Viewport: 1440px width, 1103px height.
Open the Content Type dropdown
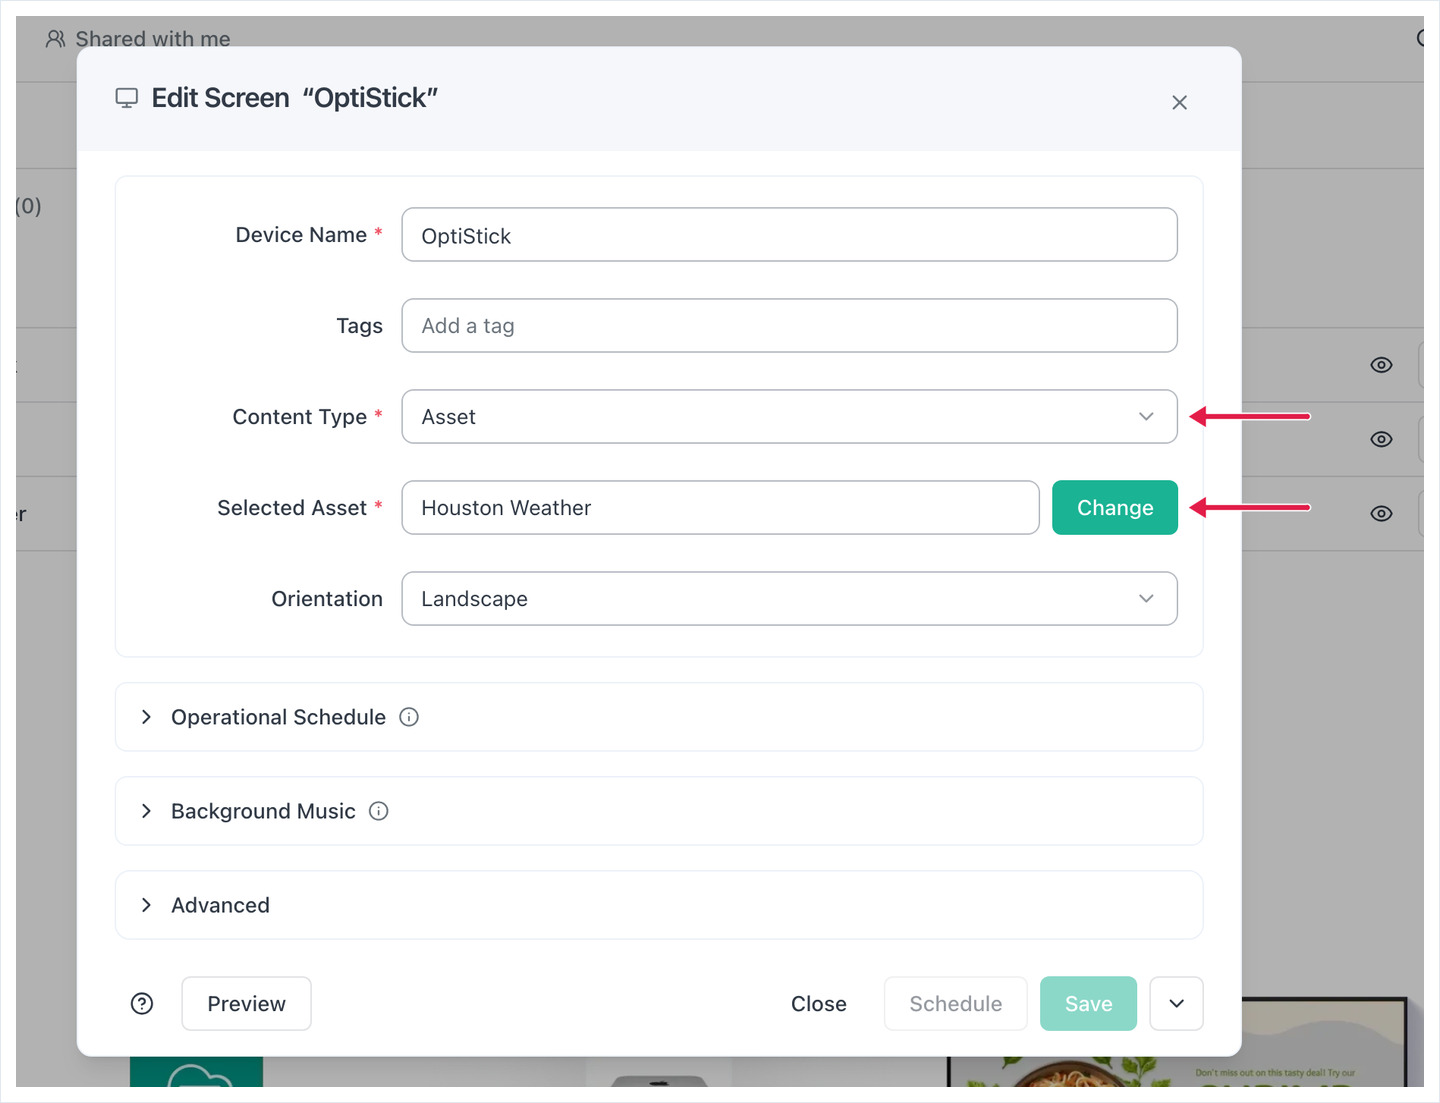tap(789, 417)
